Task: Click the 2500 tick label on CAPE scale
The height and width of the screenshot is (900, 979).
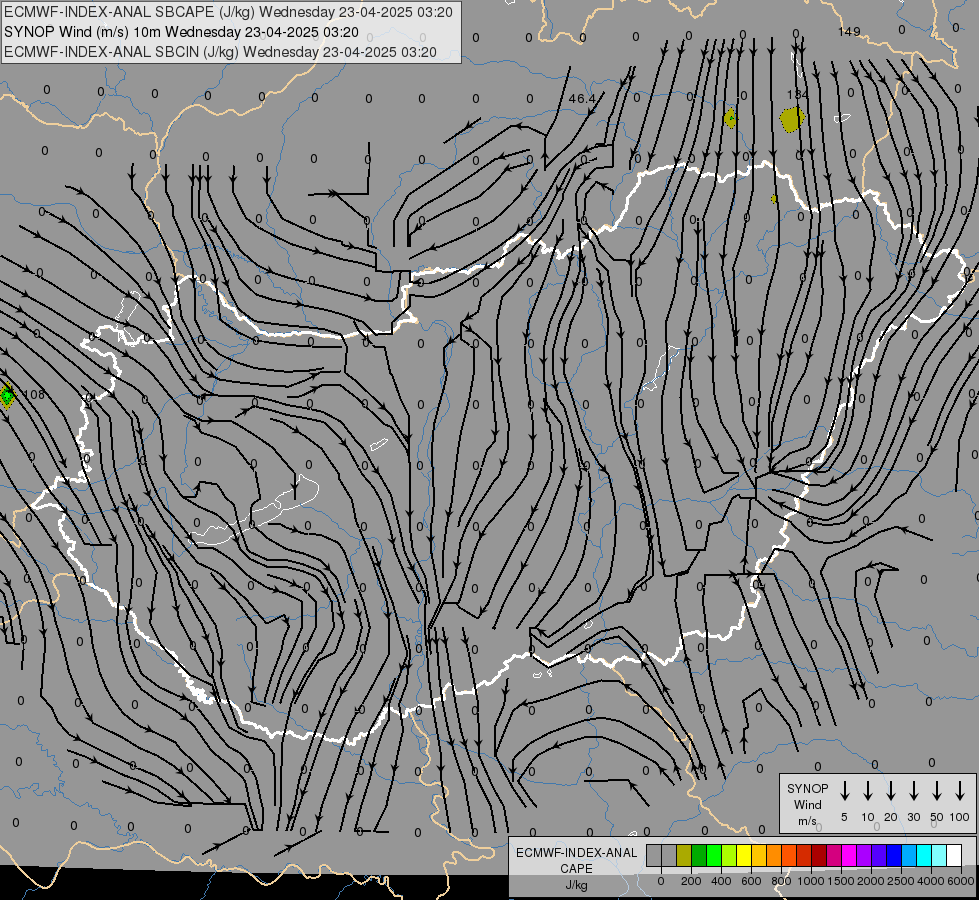Action: [901, 881]
